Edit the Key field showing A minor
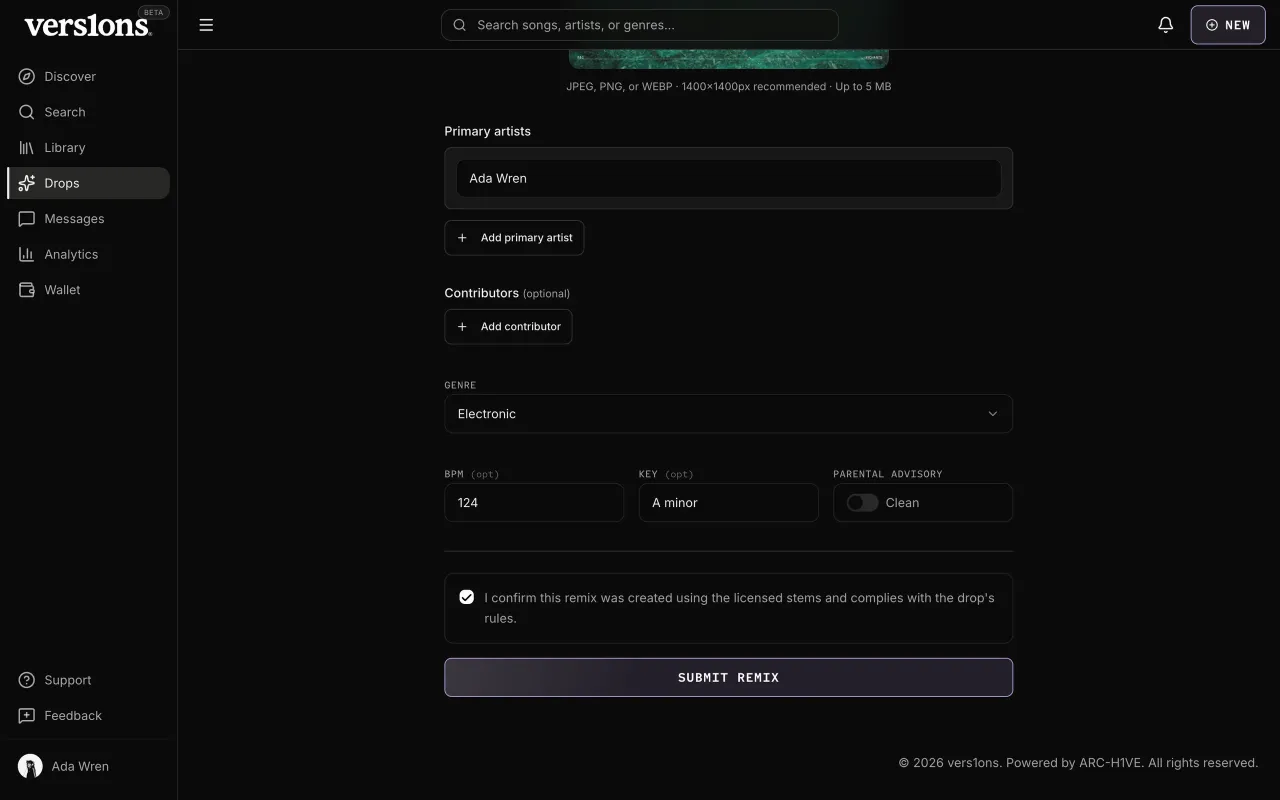Image resolution: width=1280 pixels, height=800 pixels. (728, 503)
